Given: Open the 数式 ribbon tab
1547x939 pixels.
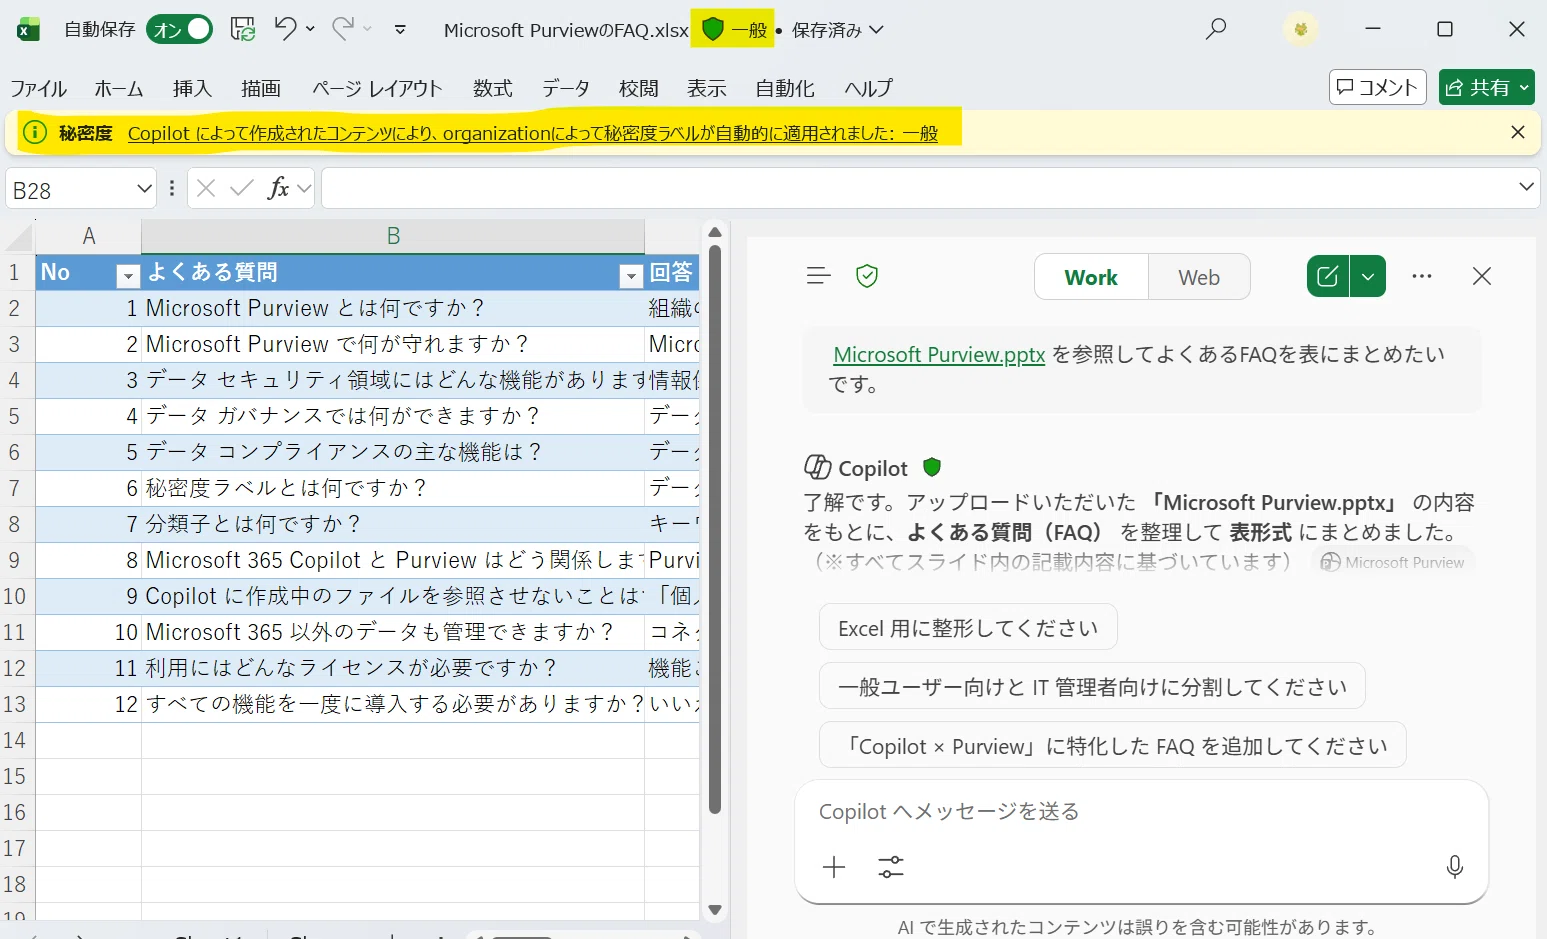Looking at the screenshot, I should [x=493, y=88].
